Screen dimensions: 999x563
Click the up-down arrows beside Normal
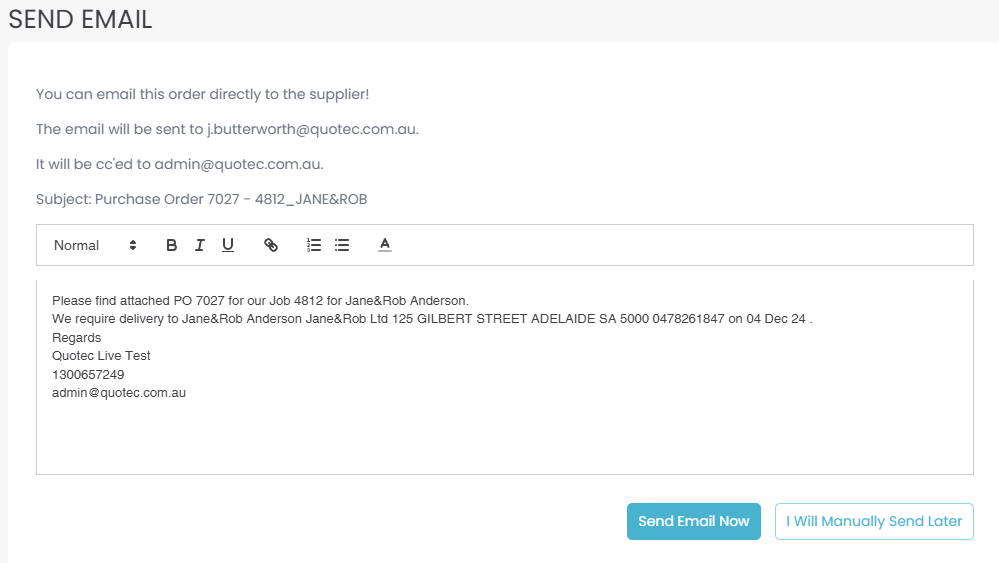pyautogui.click(x=133, y=245)
